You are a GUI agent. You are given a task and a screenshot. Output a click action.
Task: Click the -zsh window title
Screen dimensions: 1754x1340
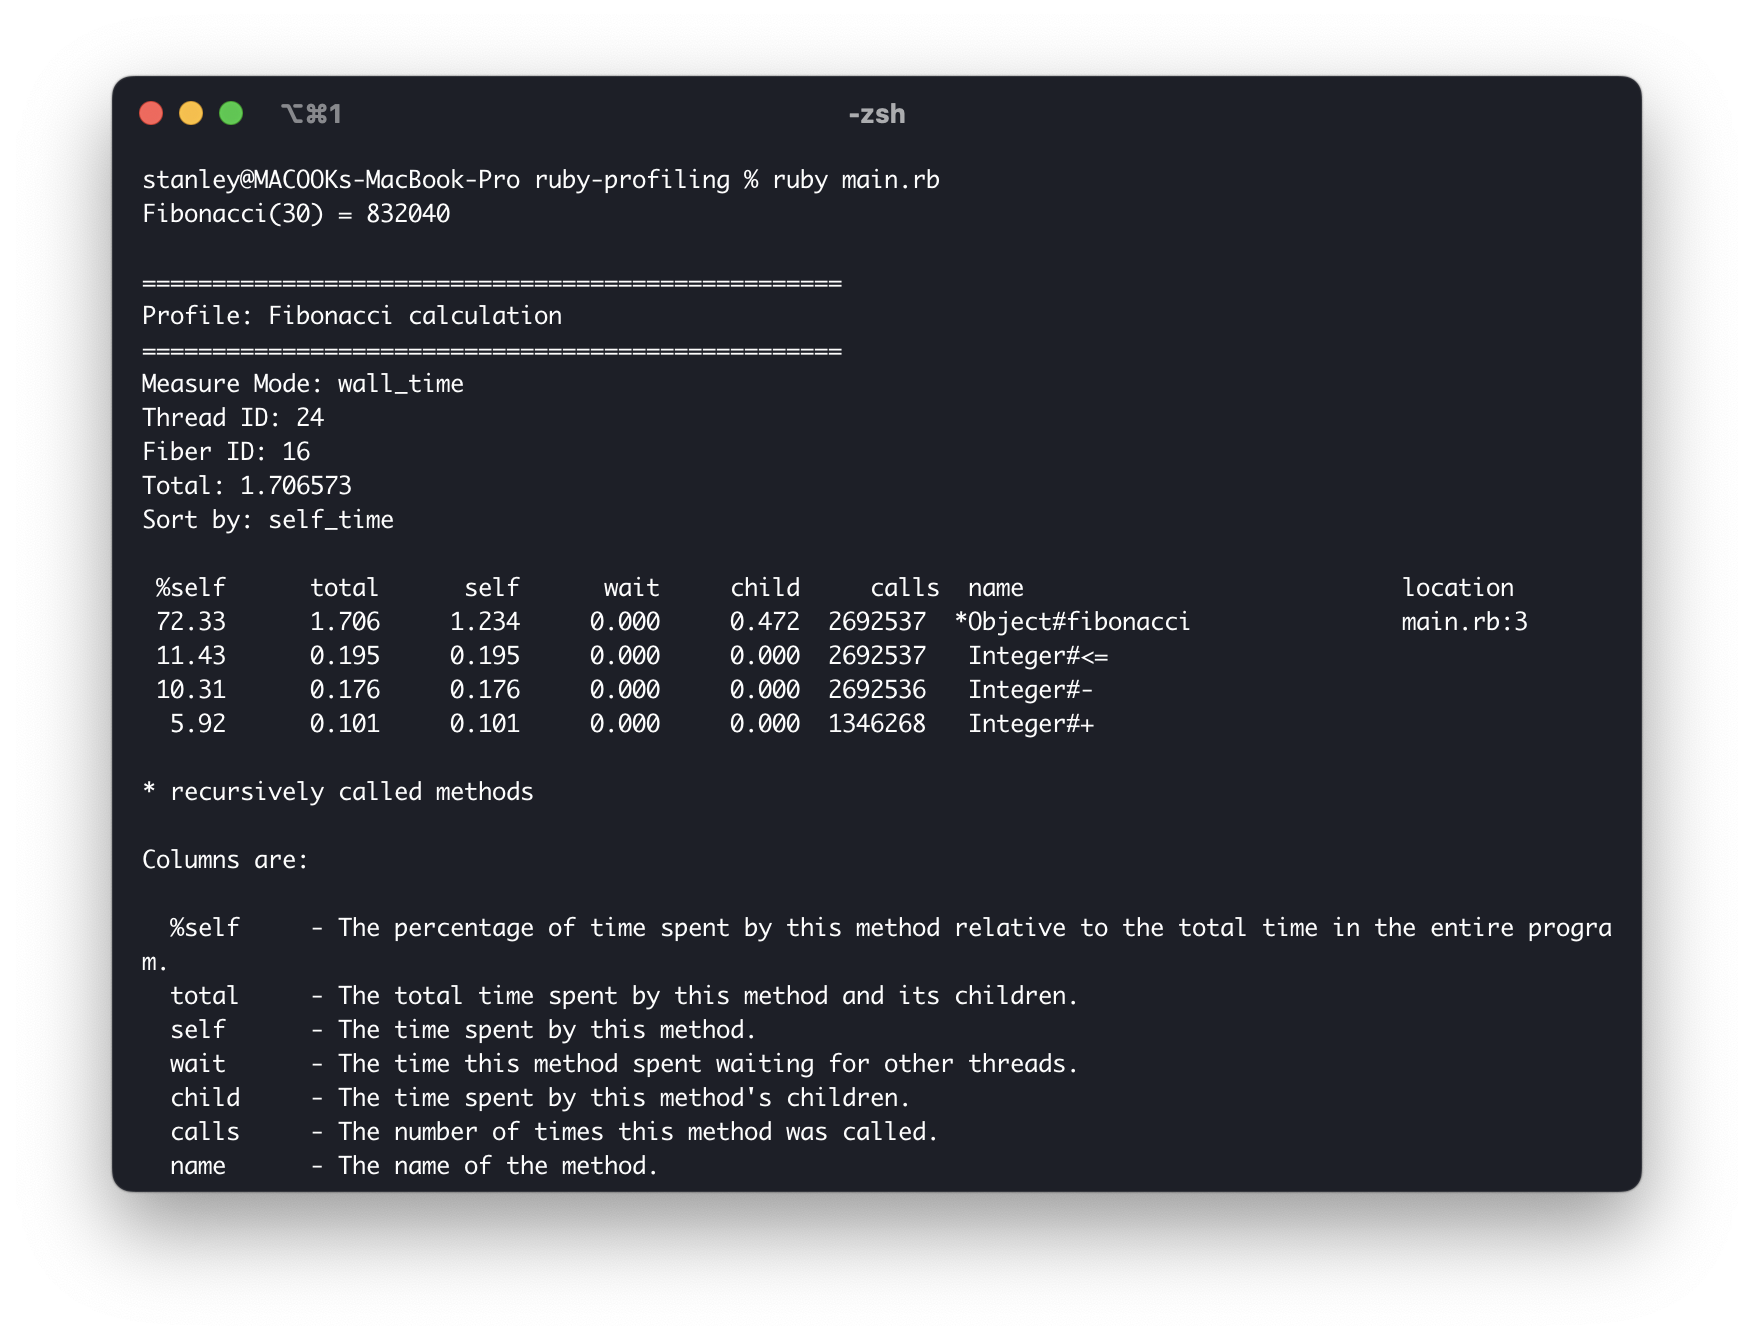pyautogui.click(x=877, y=114)
